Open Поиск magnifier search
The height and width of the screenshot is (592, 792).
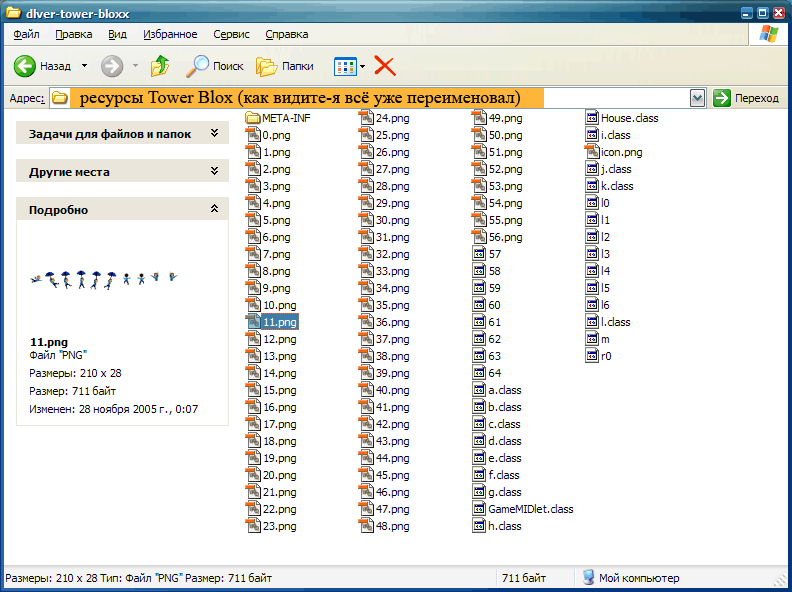pos(197,66)
